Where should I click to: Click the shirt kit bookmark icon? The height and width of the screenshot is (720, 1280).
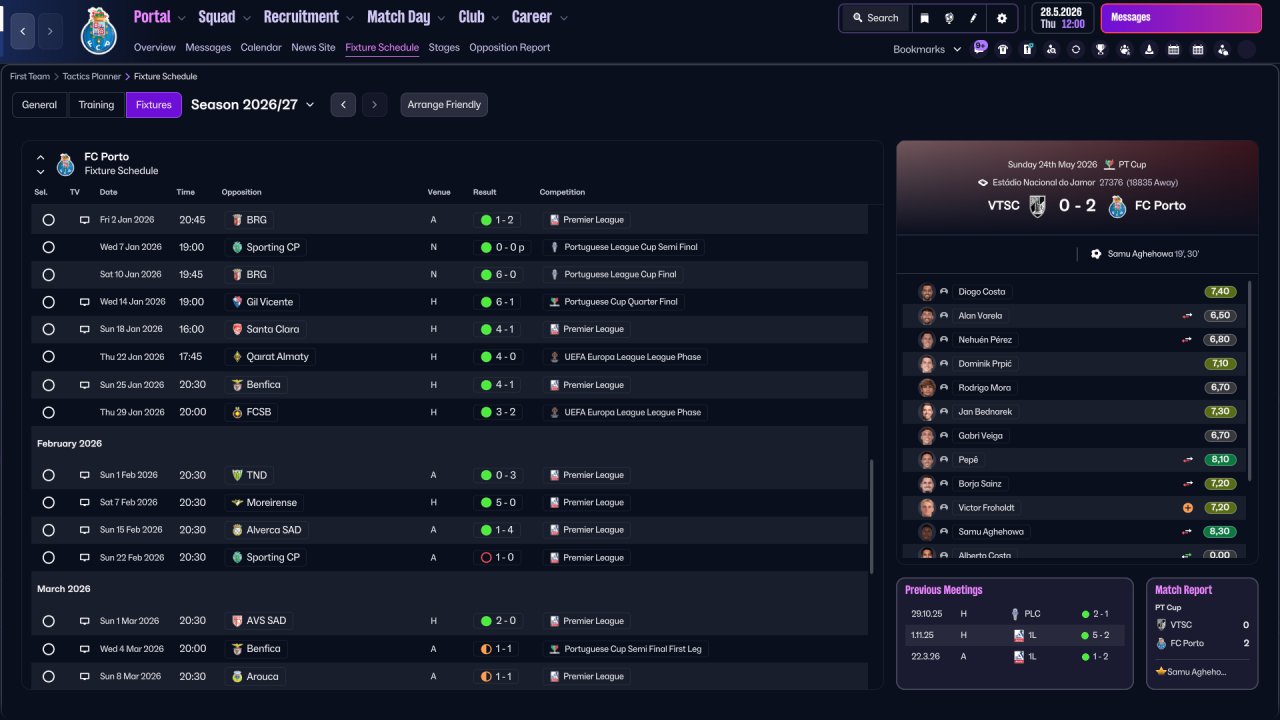pyautogui.click(x=1003, y=49)
